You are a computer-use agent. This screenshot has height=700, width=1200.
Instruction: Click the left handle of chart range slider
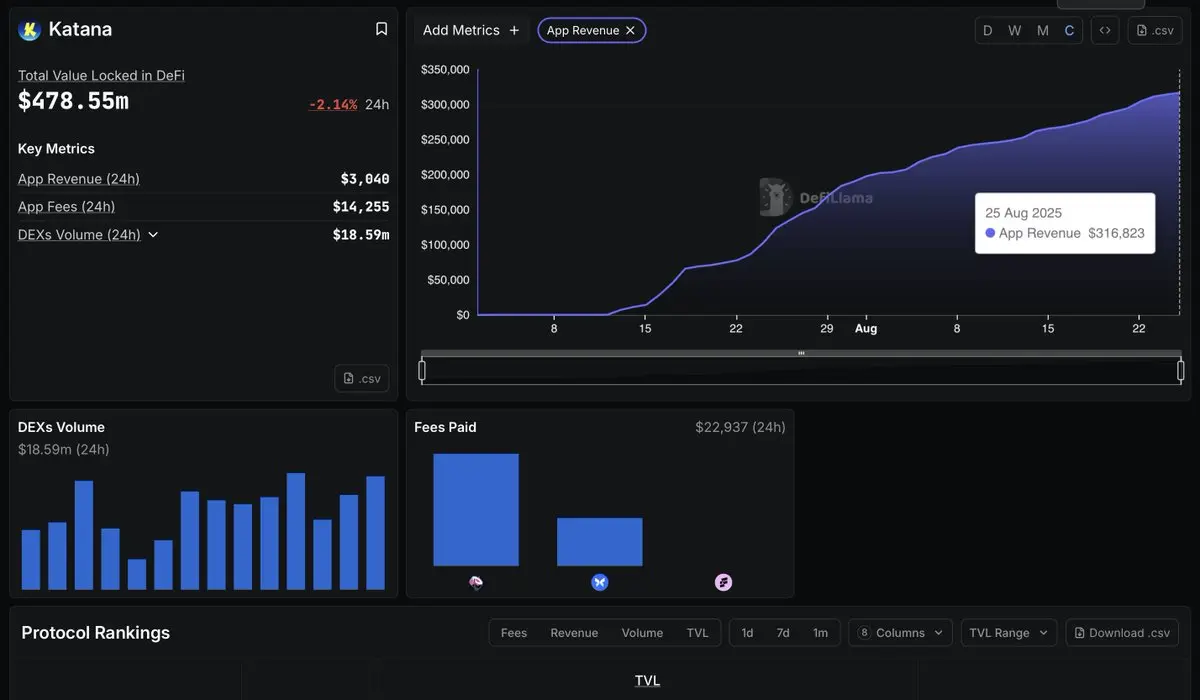click(x=422, y=371)
